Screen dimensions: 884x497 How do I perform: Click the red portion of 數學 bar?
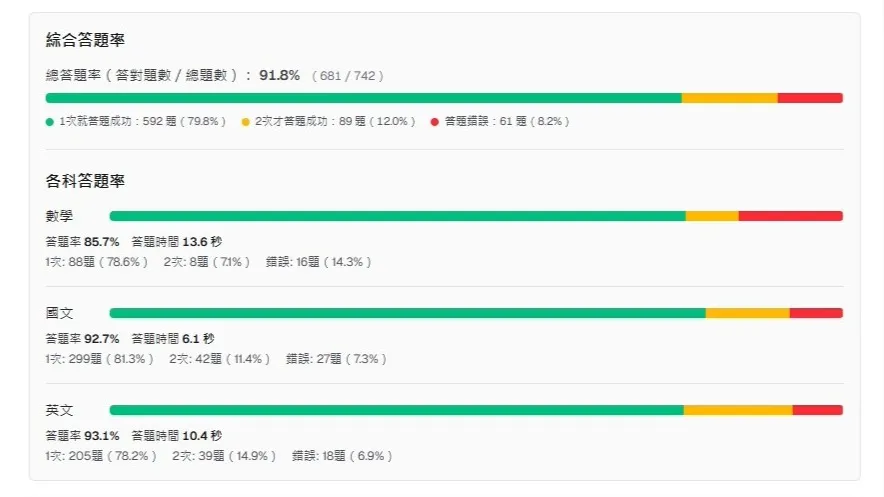(x=790, y=216)
